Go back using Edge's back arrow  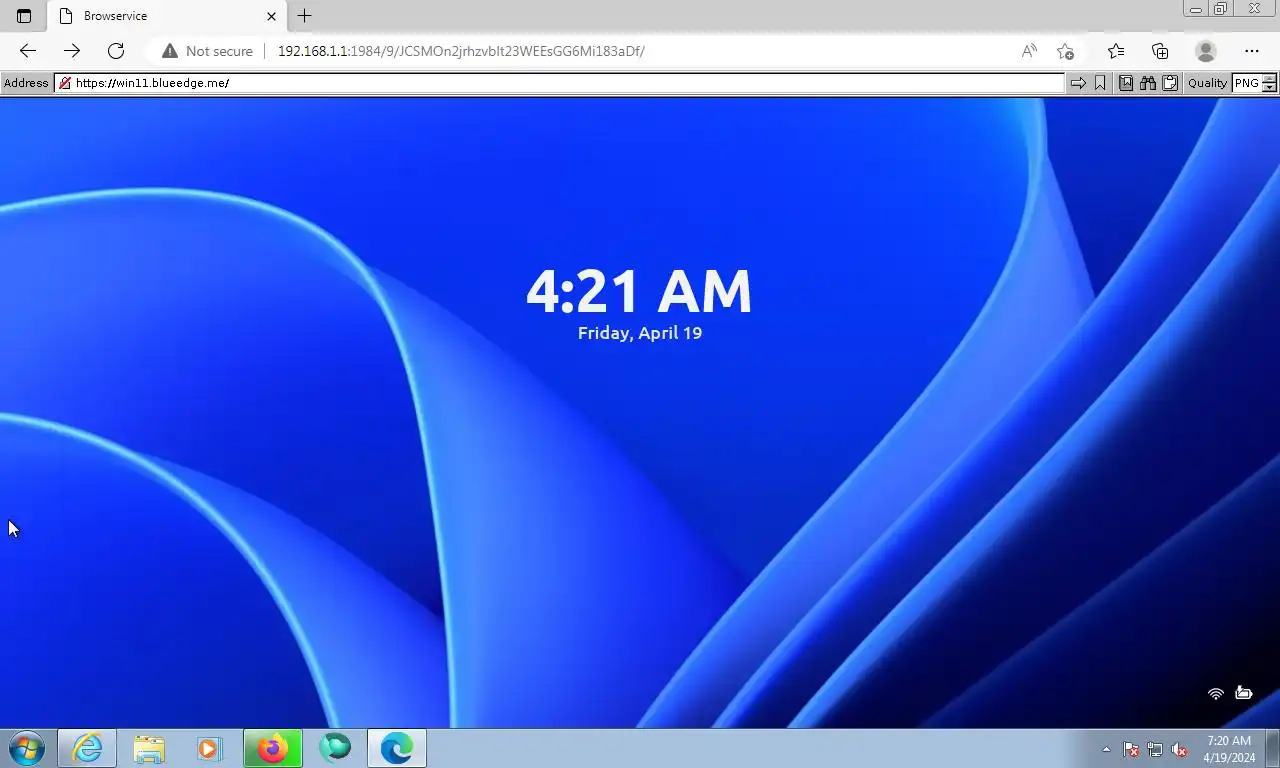click(28, 51)
